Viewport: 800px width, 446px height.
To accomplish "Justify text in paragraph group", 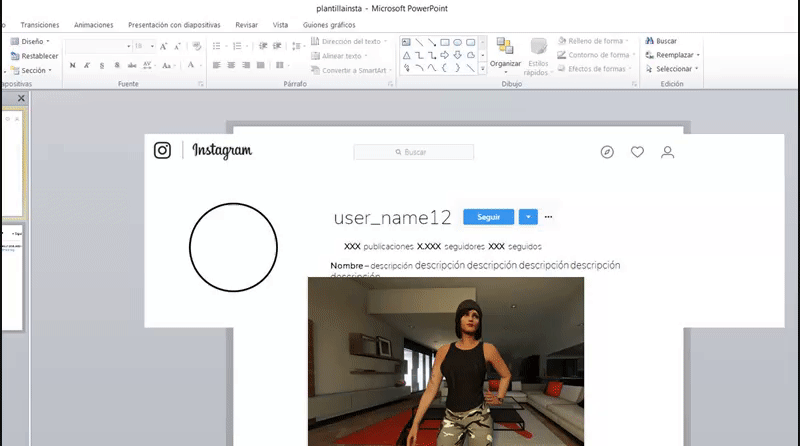I will pos(261,65).
